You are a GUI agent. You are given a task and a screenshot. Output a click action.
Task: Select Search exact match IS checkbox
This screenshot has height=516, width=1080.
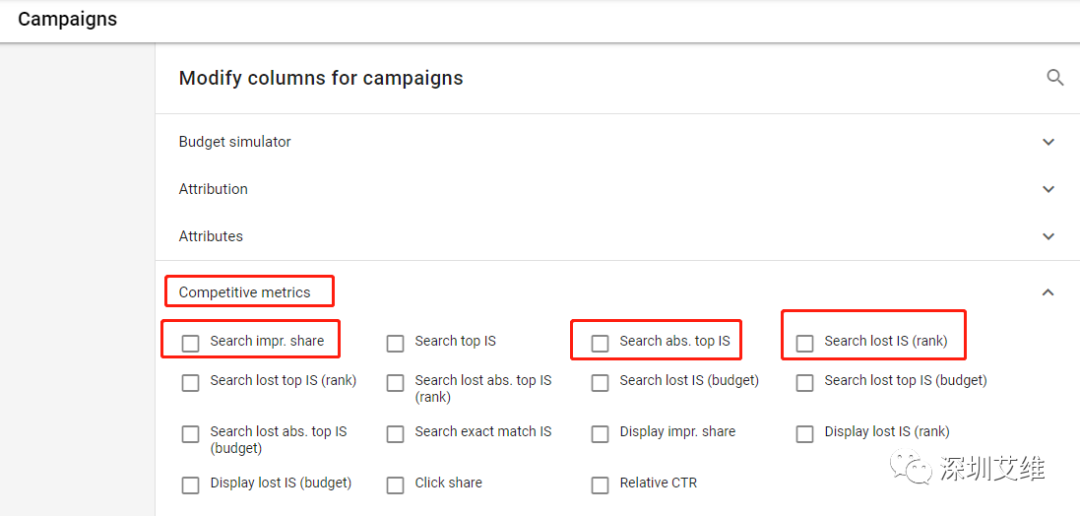(395, 434)
